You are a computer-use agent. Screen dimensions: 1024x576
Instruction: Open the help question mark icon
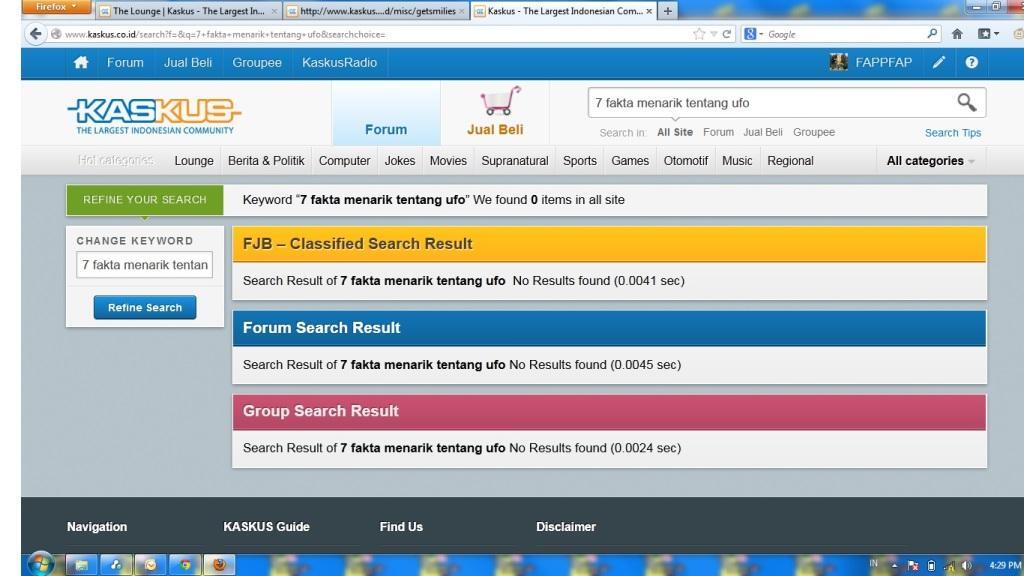(972, 63)
